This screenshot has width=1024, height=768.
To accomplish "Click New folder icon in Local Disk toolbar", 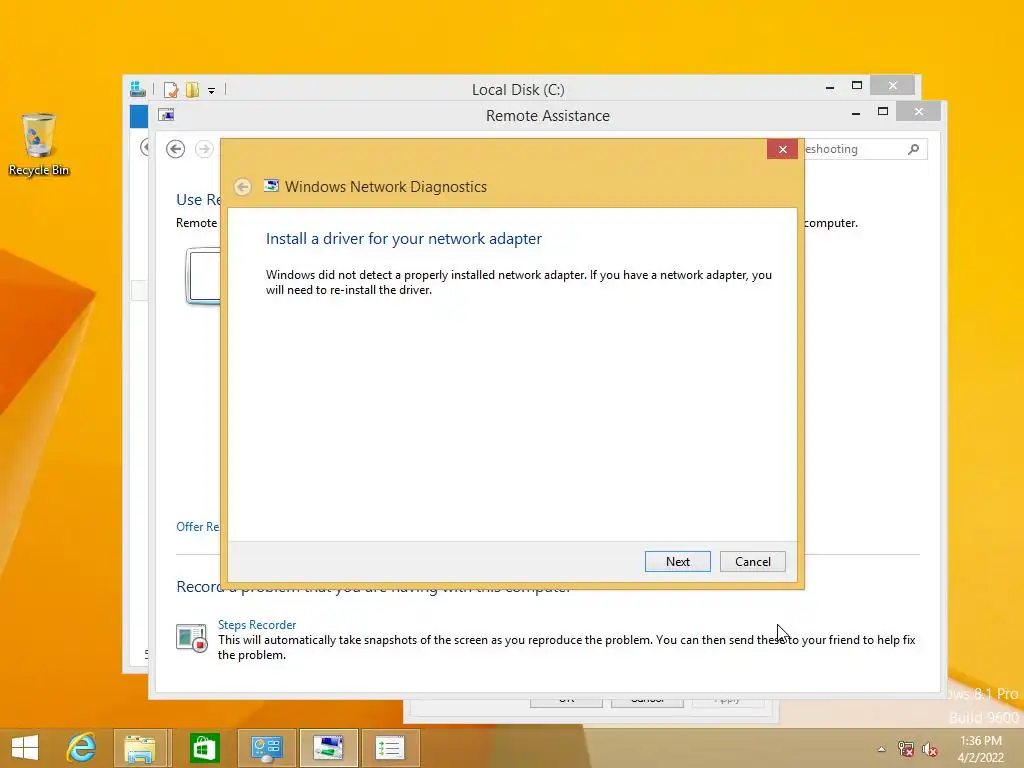I will (192, 89).
